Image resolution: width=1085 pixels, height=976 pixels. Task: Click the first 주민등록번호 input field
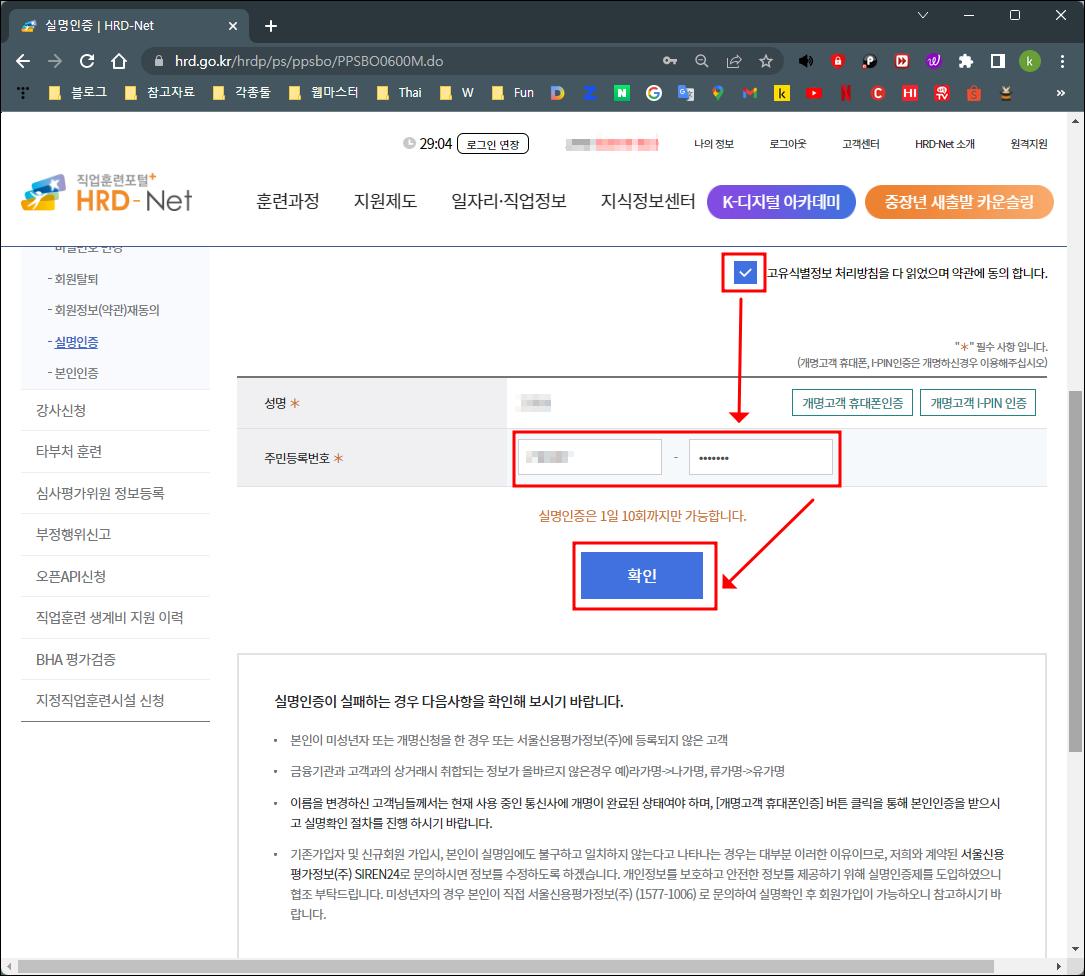point(589,456)
